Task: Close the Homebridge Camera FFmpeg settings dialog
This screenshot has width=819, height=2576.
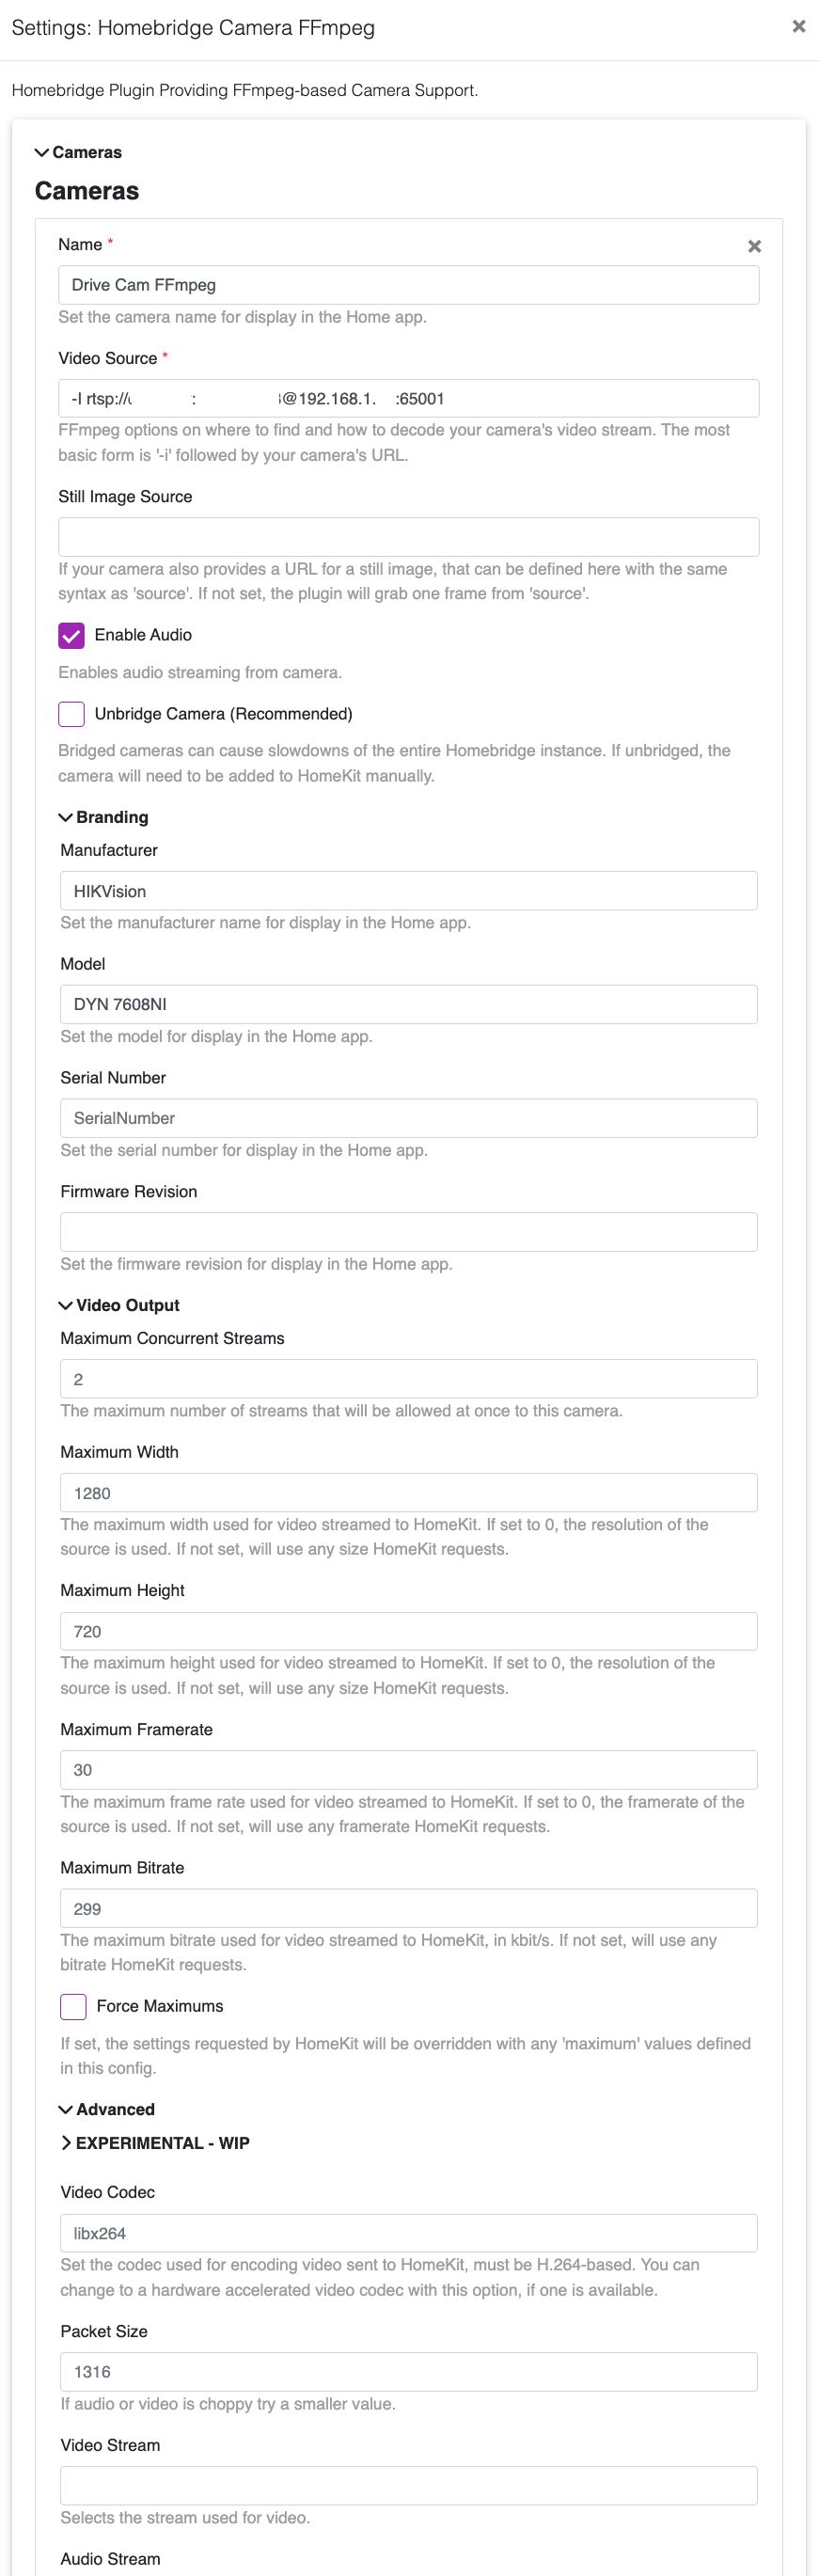Action: point(798,27)
